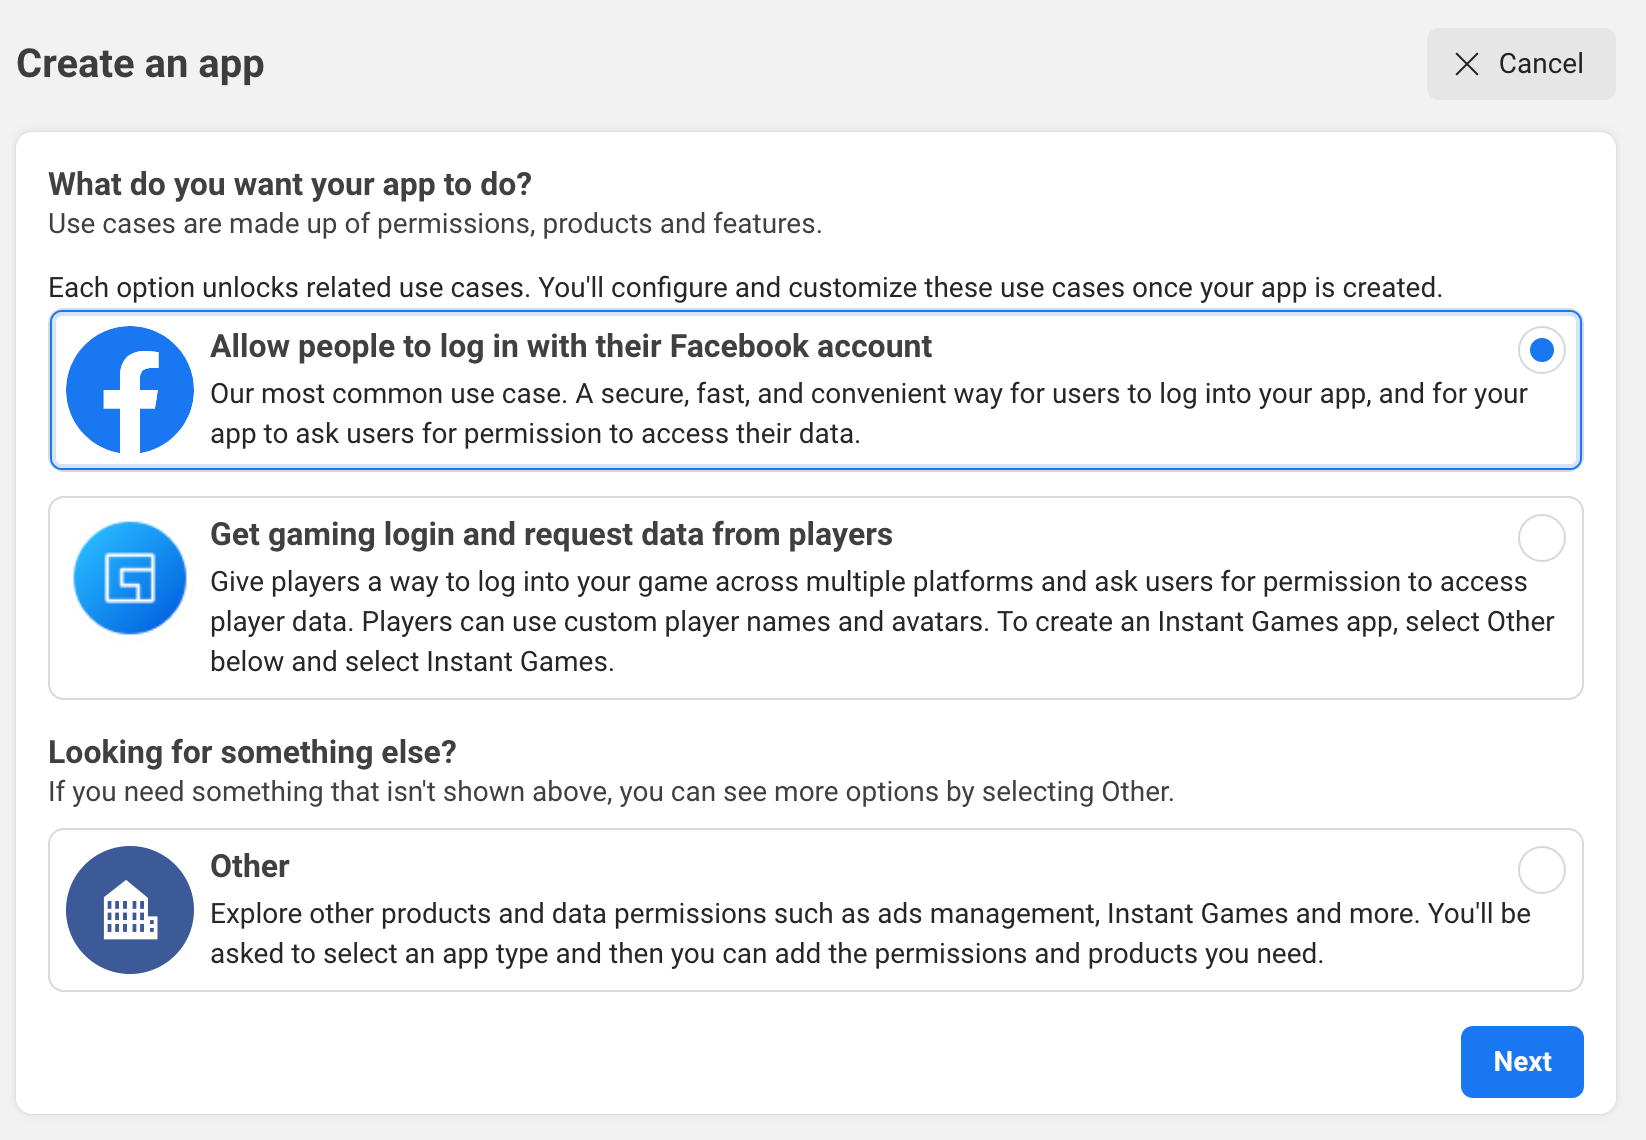Click the 'Our most common use case' description
1646x1140 pixels.
[x=869, y=414]
